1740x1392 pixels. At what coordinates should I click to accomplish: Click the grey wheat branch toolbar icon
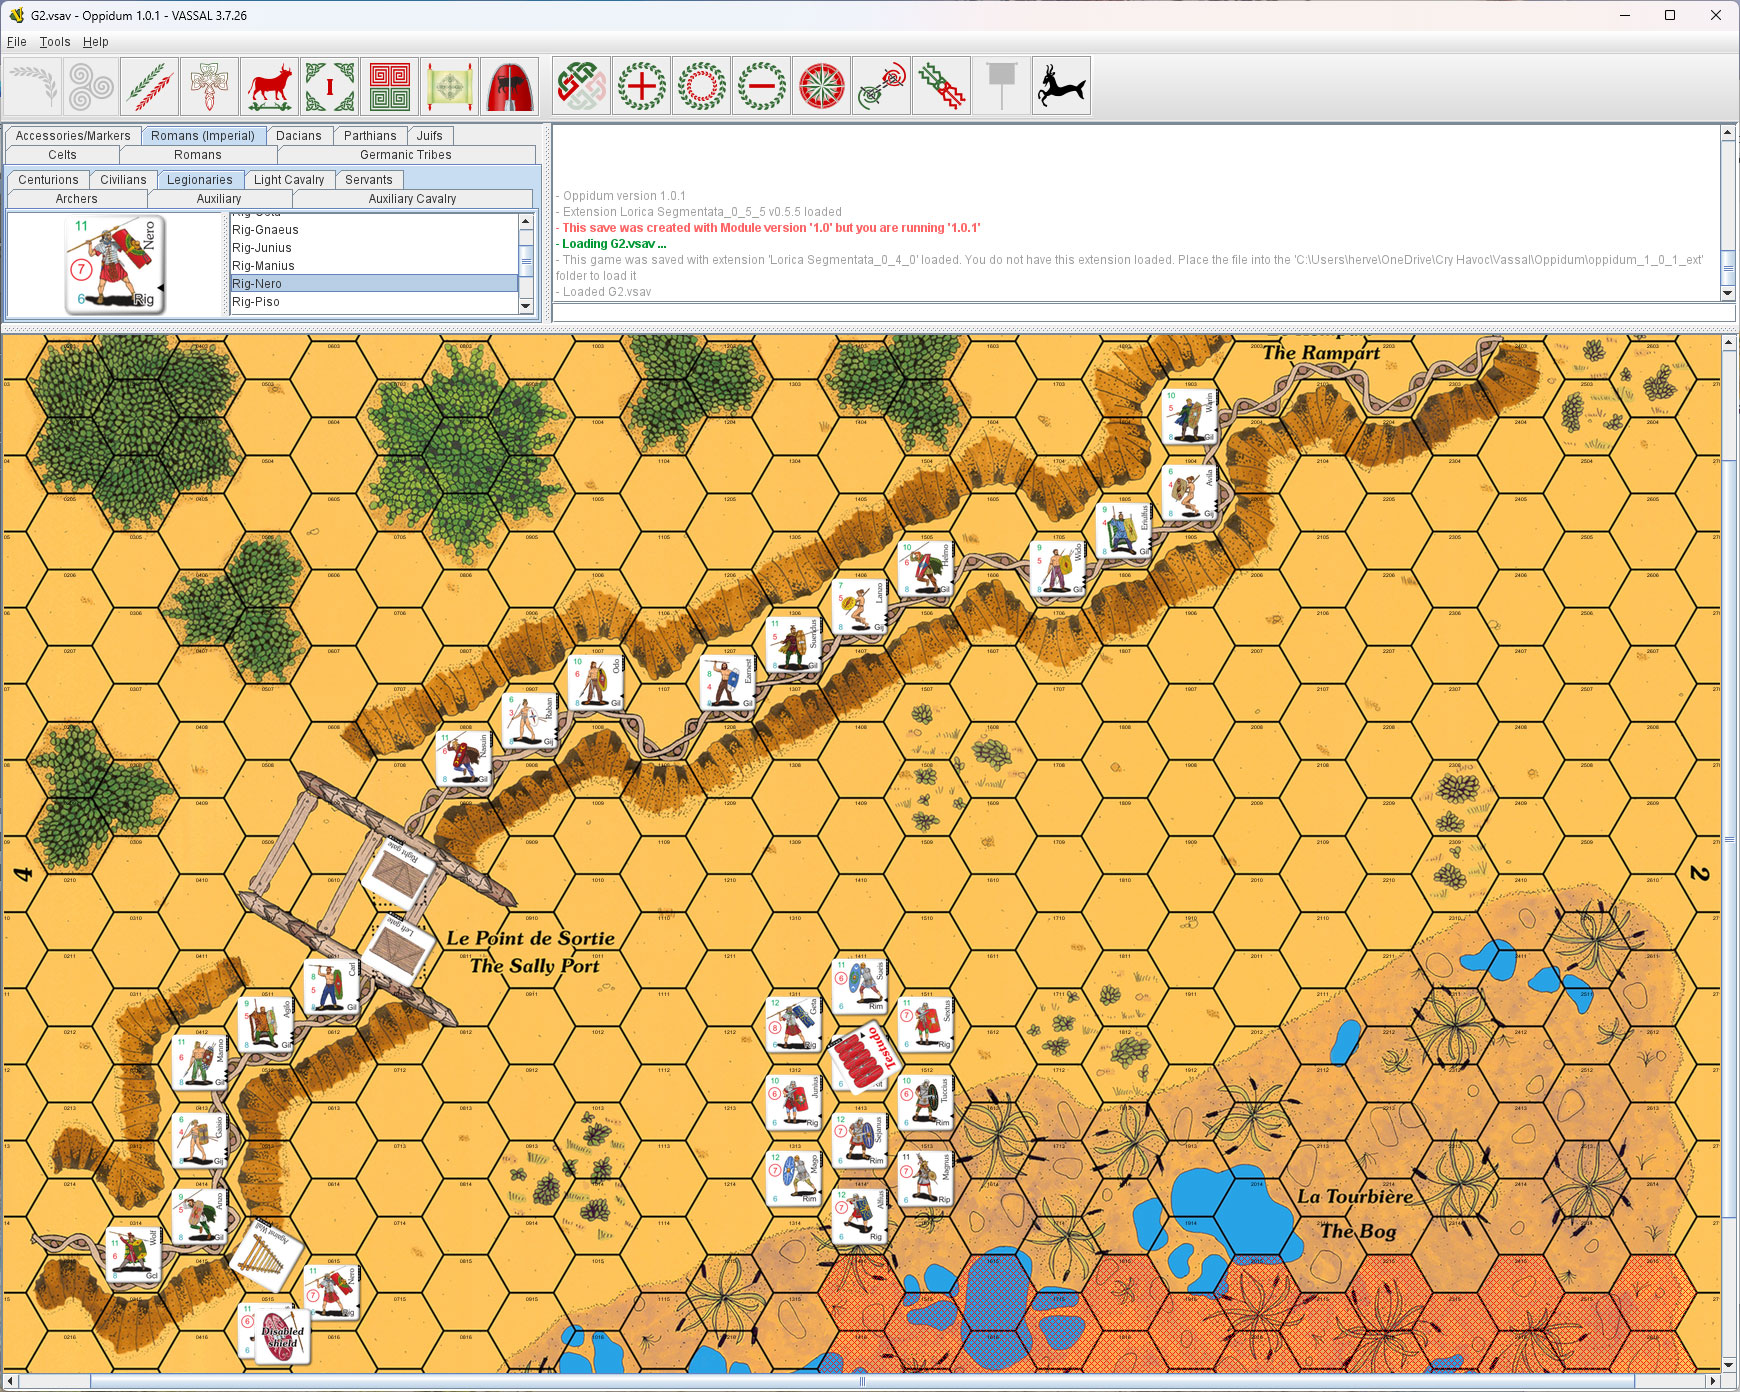(x=32, y=86)
